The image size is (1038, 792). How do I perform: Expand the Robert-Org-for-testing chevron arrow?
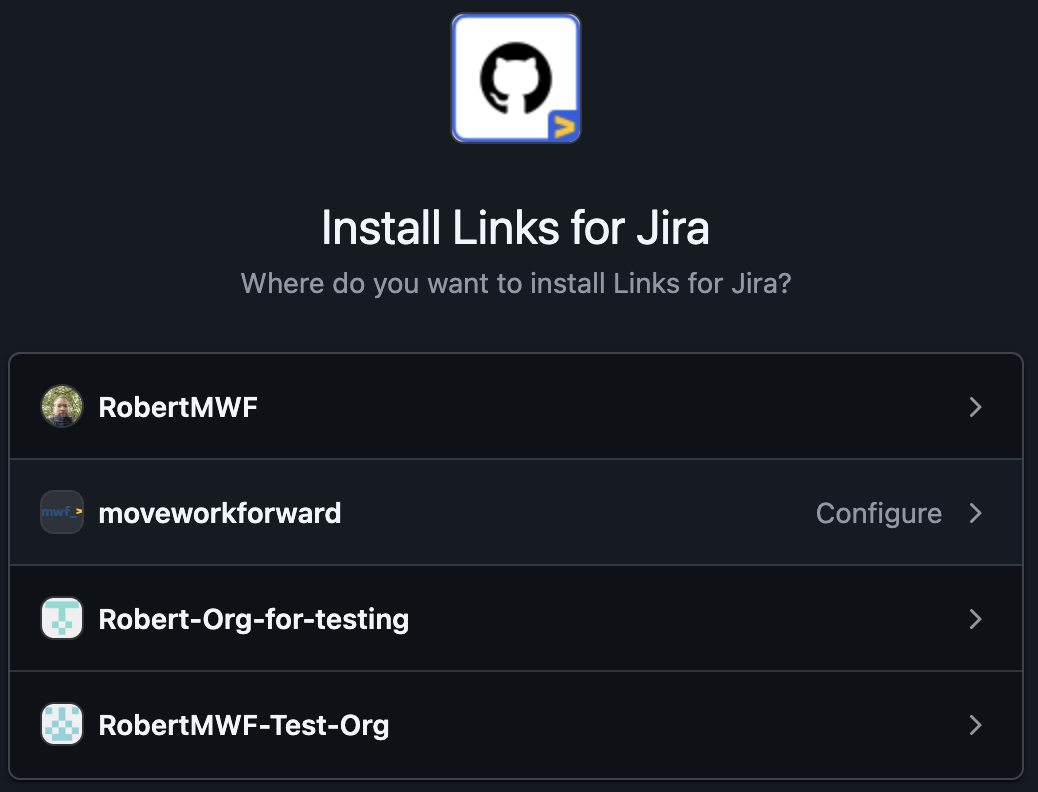[x=975, y=619]
